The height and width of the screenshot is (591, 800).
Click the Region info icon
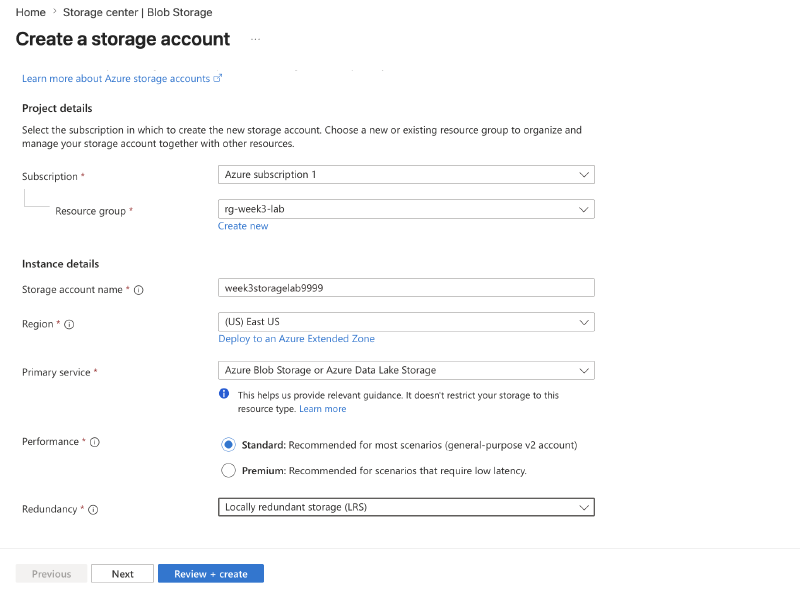[69, 324]
